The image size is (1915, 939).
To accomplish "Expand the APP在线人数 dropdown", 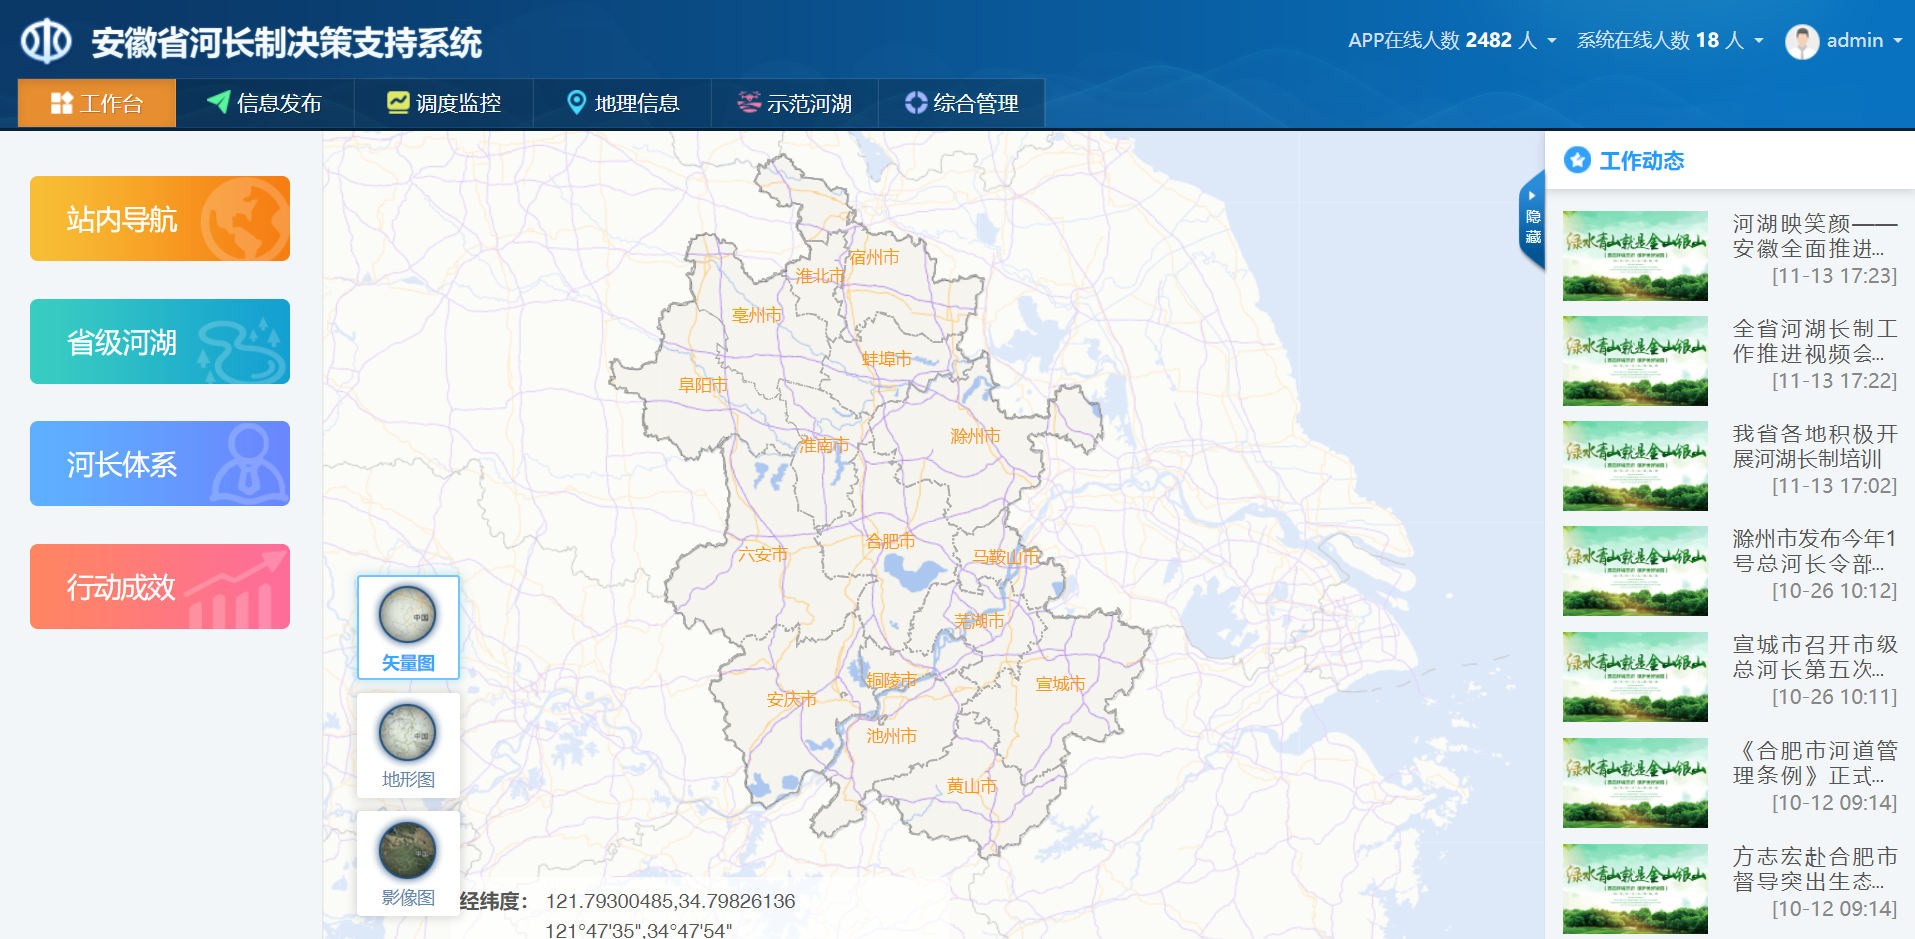I will pos(1552,41).
